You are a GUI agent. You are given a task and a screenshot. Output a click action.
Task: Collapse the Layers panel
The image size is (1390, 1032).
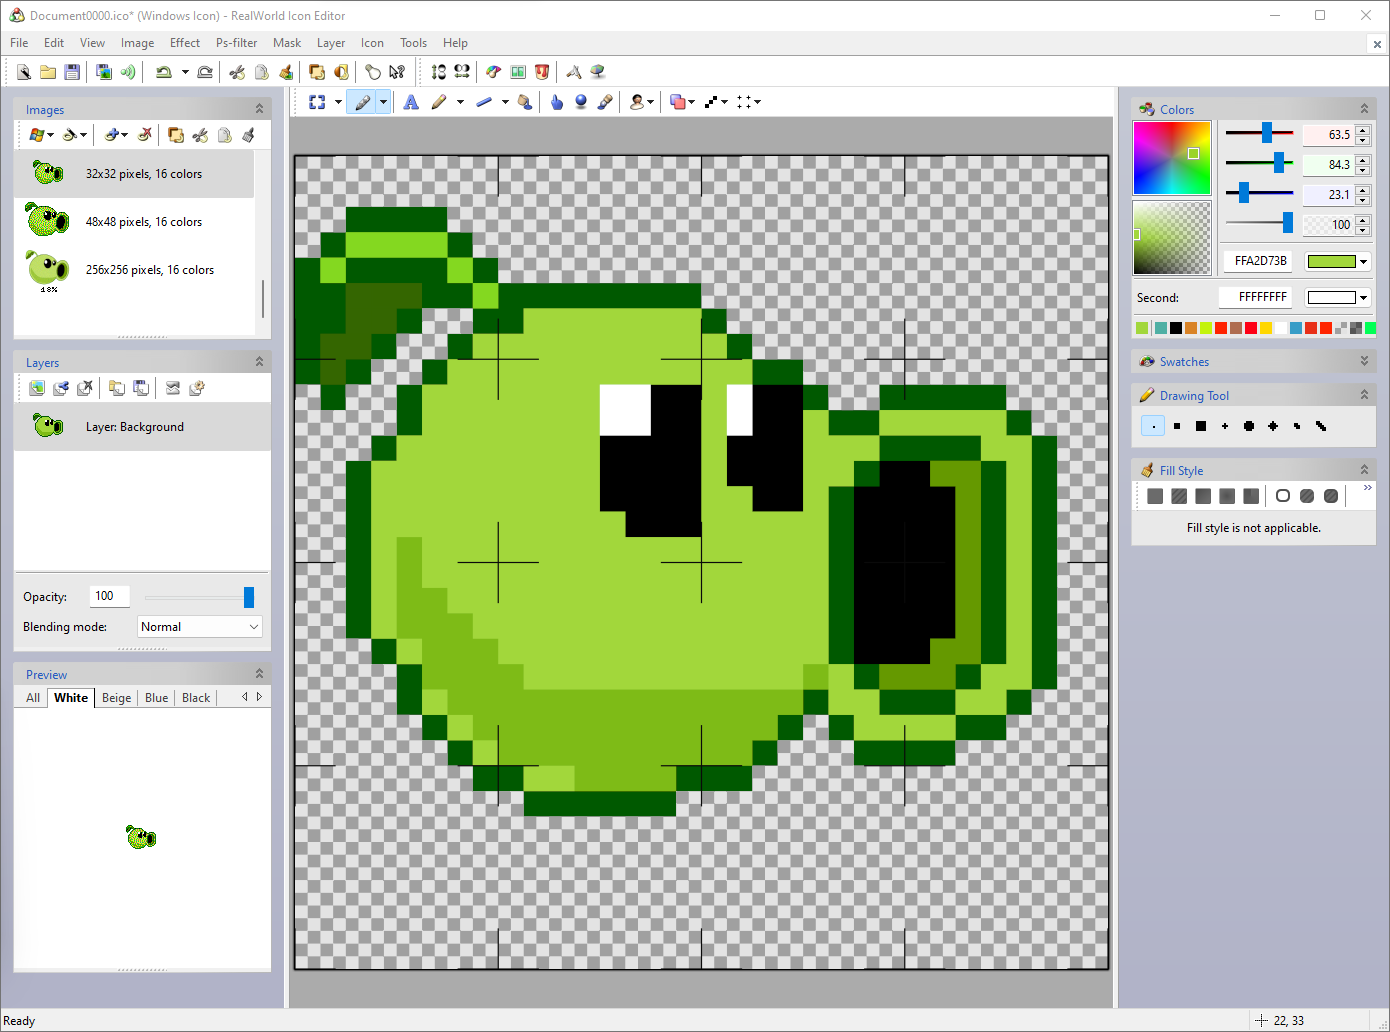[x=259, y=362]
